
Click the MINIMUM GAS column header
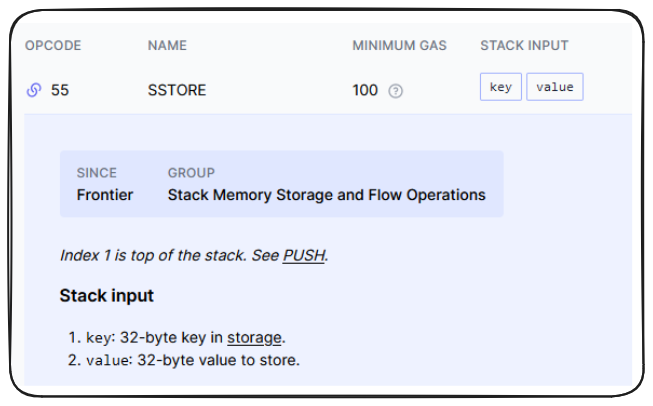(x=399, y=46)
